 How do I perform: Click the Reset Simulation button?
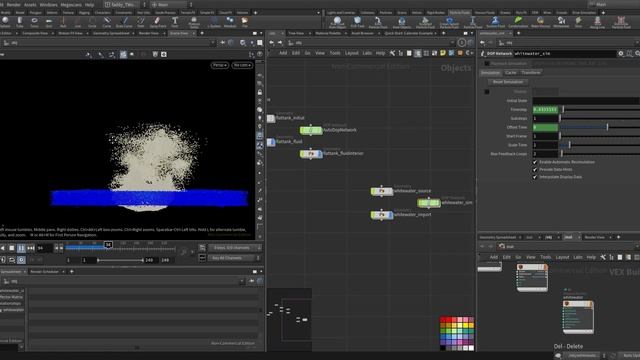(x=508, y=82)
